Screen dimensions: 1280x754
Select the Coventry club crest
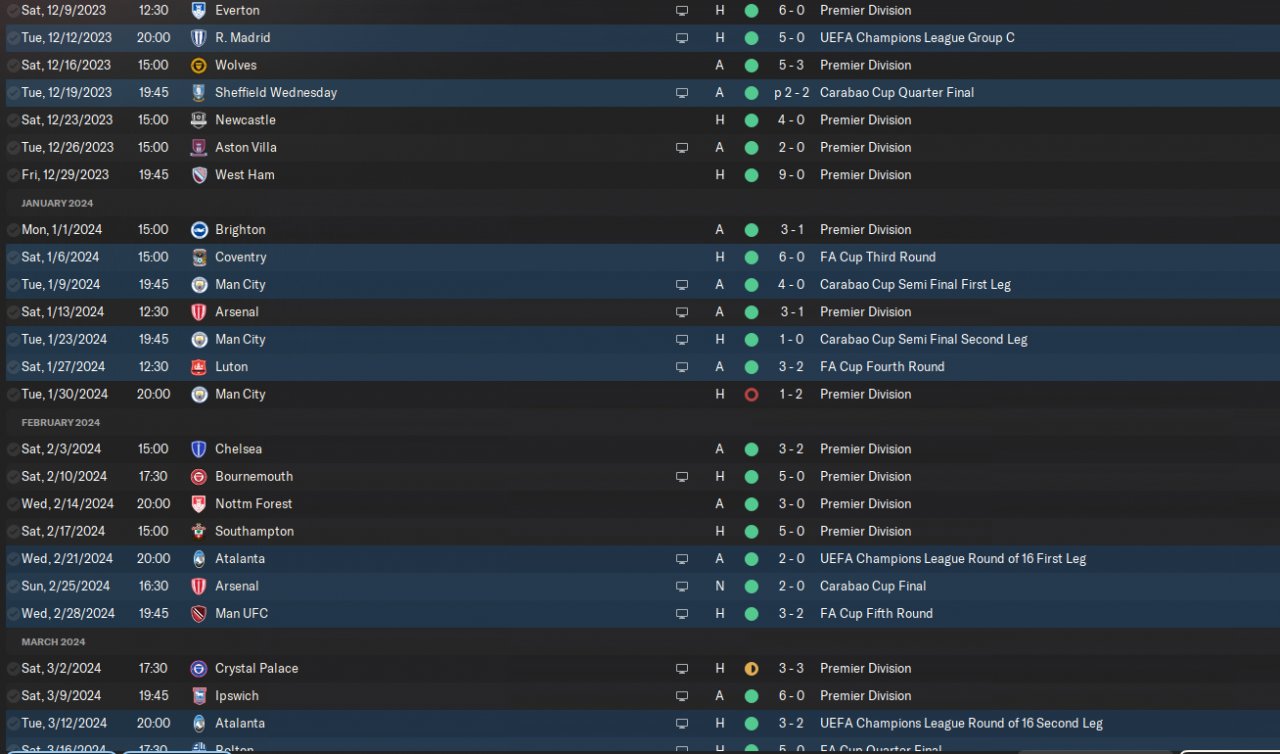click(199, 257)
